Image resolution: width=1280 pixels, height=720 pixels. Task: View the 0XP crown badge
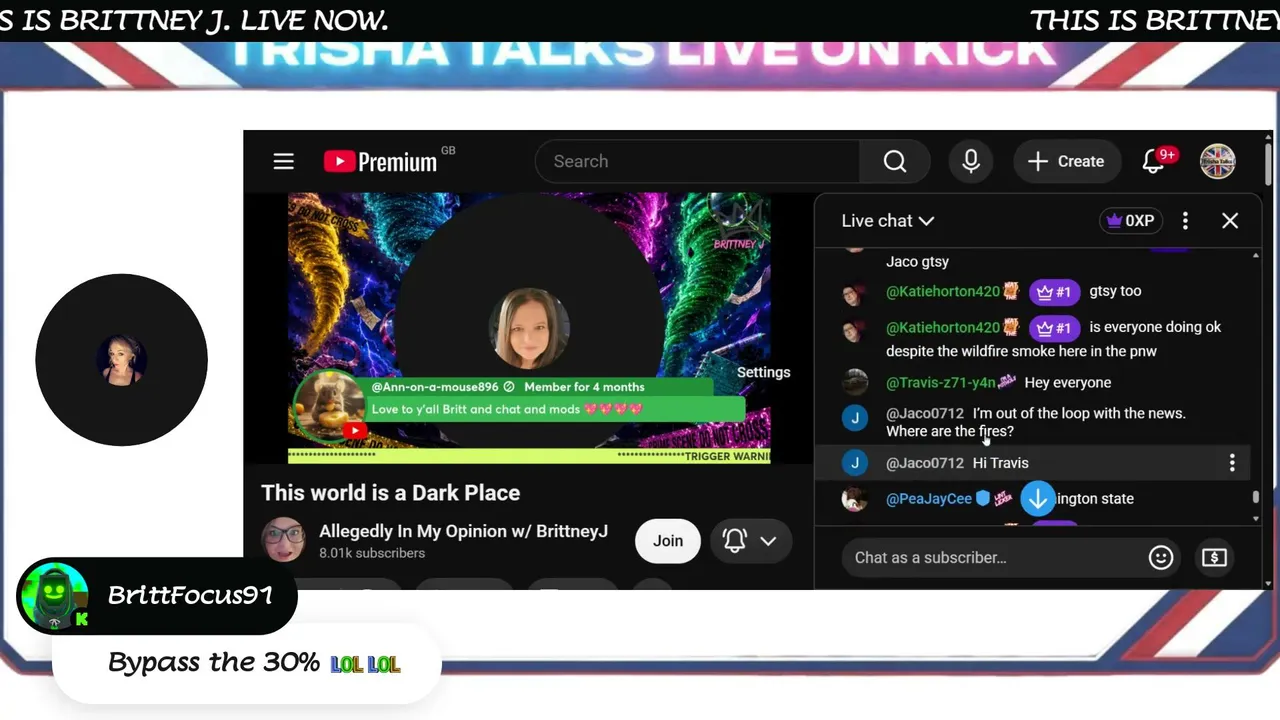point(1131,221)
